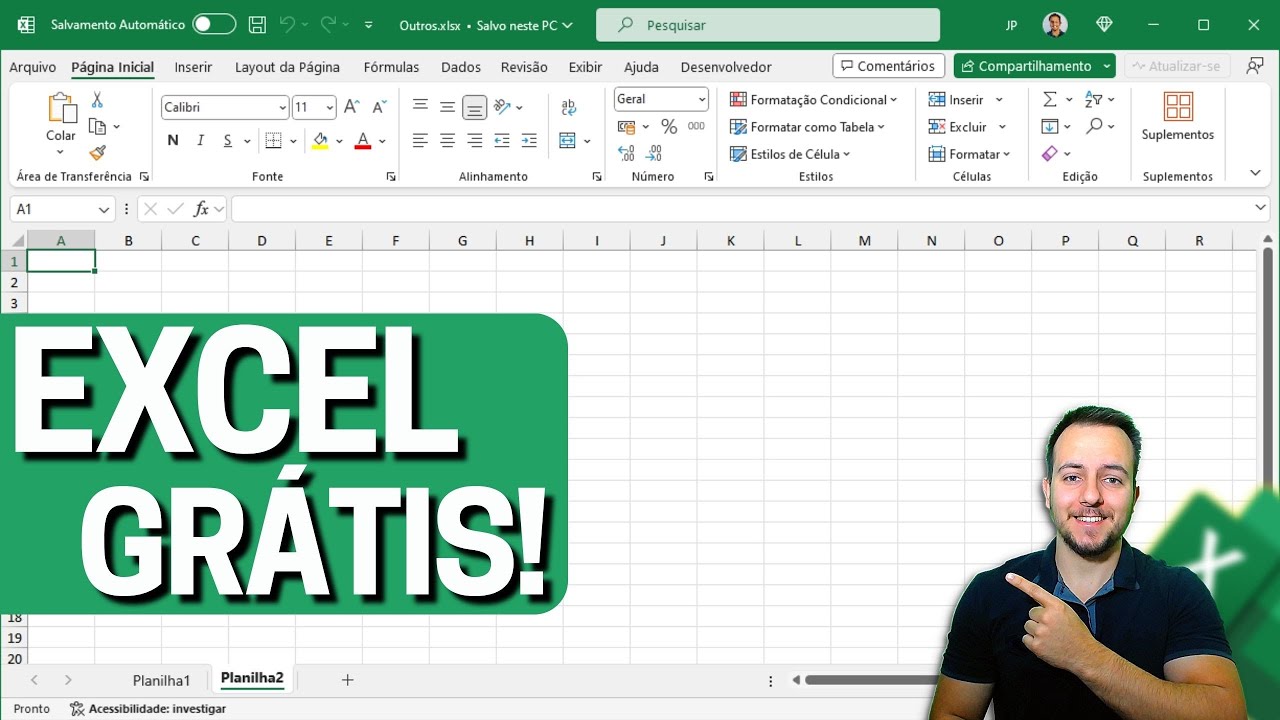Image resolution: width=1280 pixels, height=720 pixels.
Task: Decrease font size with smaller A
Action: click(x=379, y=107)
